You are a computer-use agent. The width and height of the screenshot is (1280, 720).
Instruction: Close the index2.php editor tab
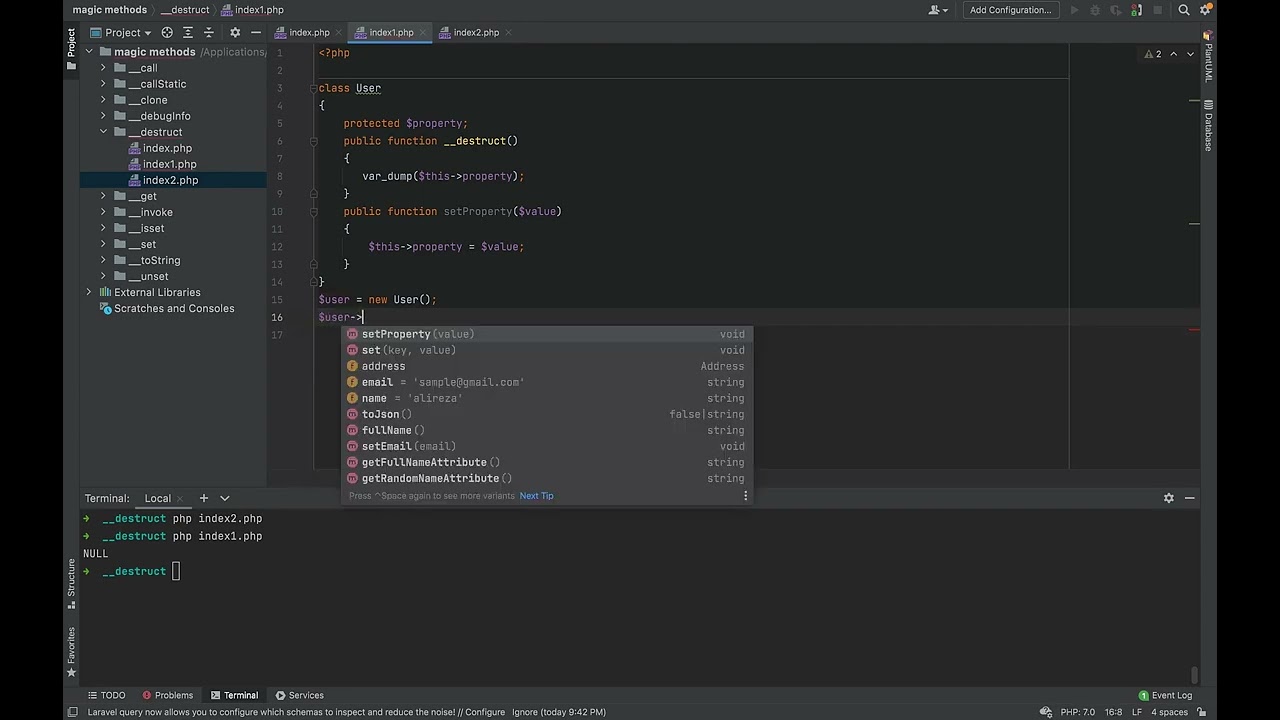[510, 32]
